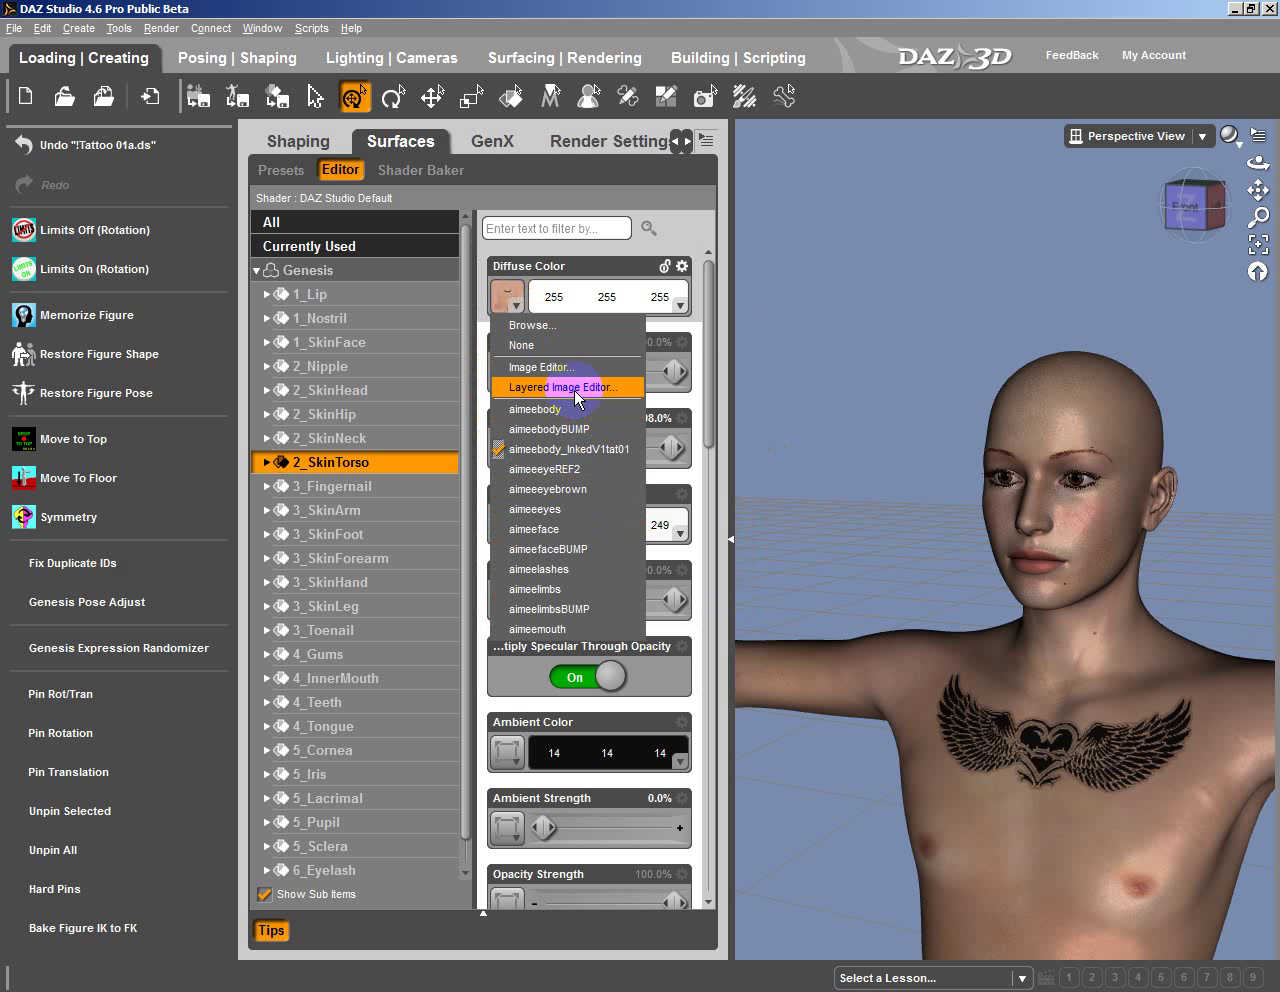Click the viewport frame selection icon

point(1258,244)
